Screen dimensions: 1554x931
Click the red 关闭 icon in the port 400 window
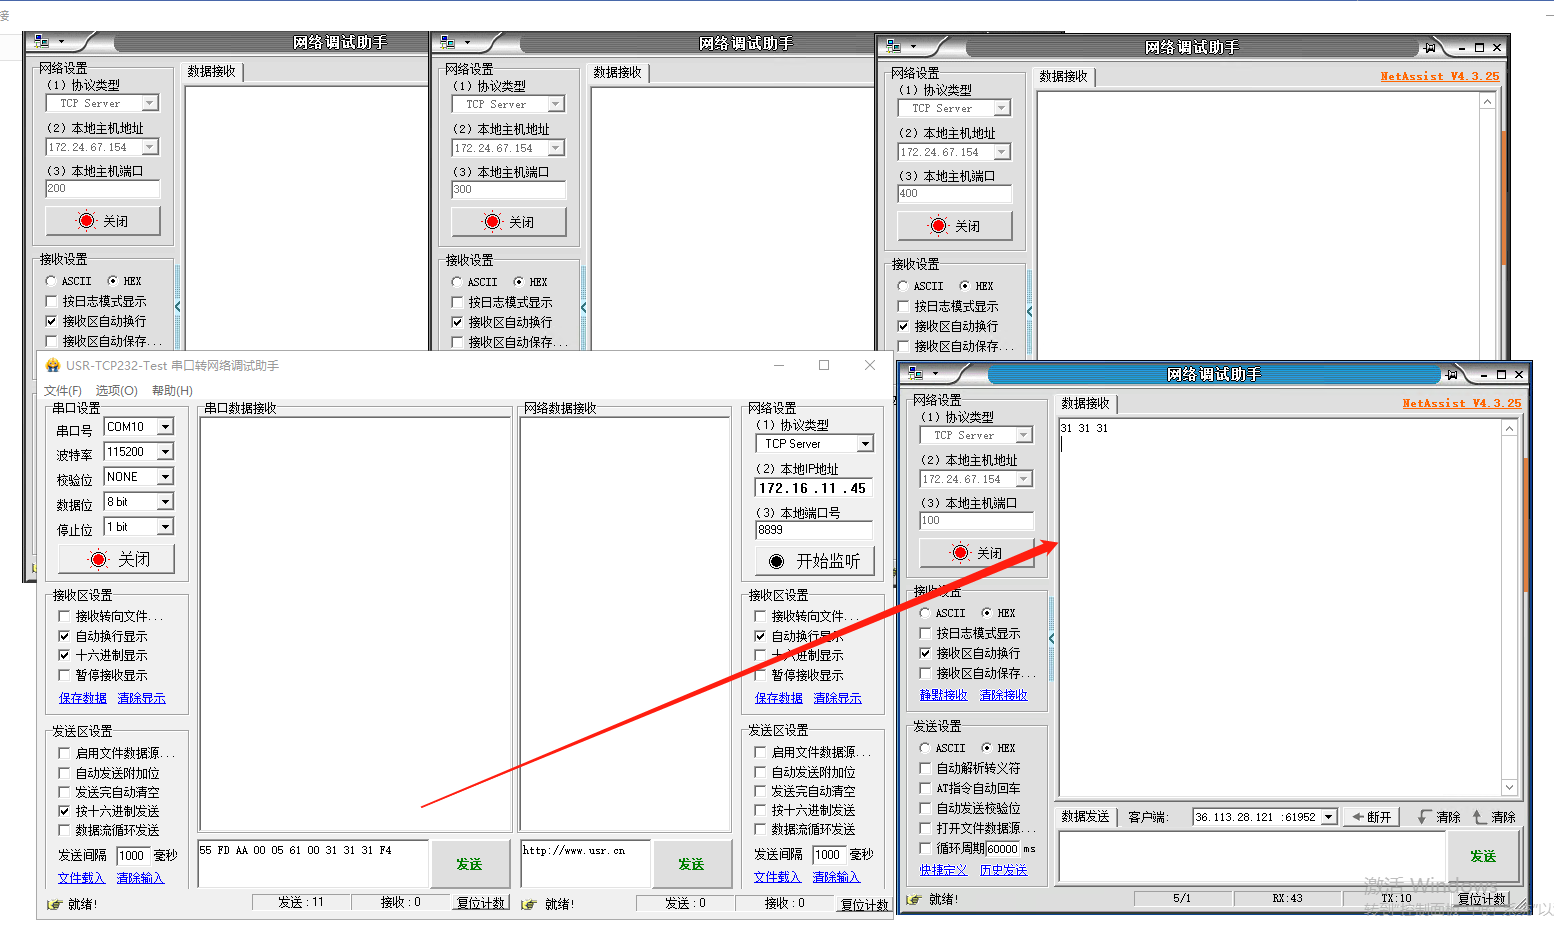coord(938,226)
